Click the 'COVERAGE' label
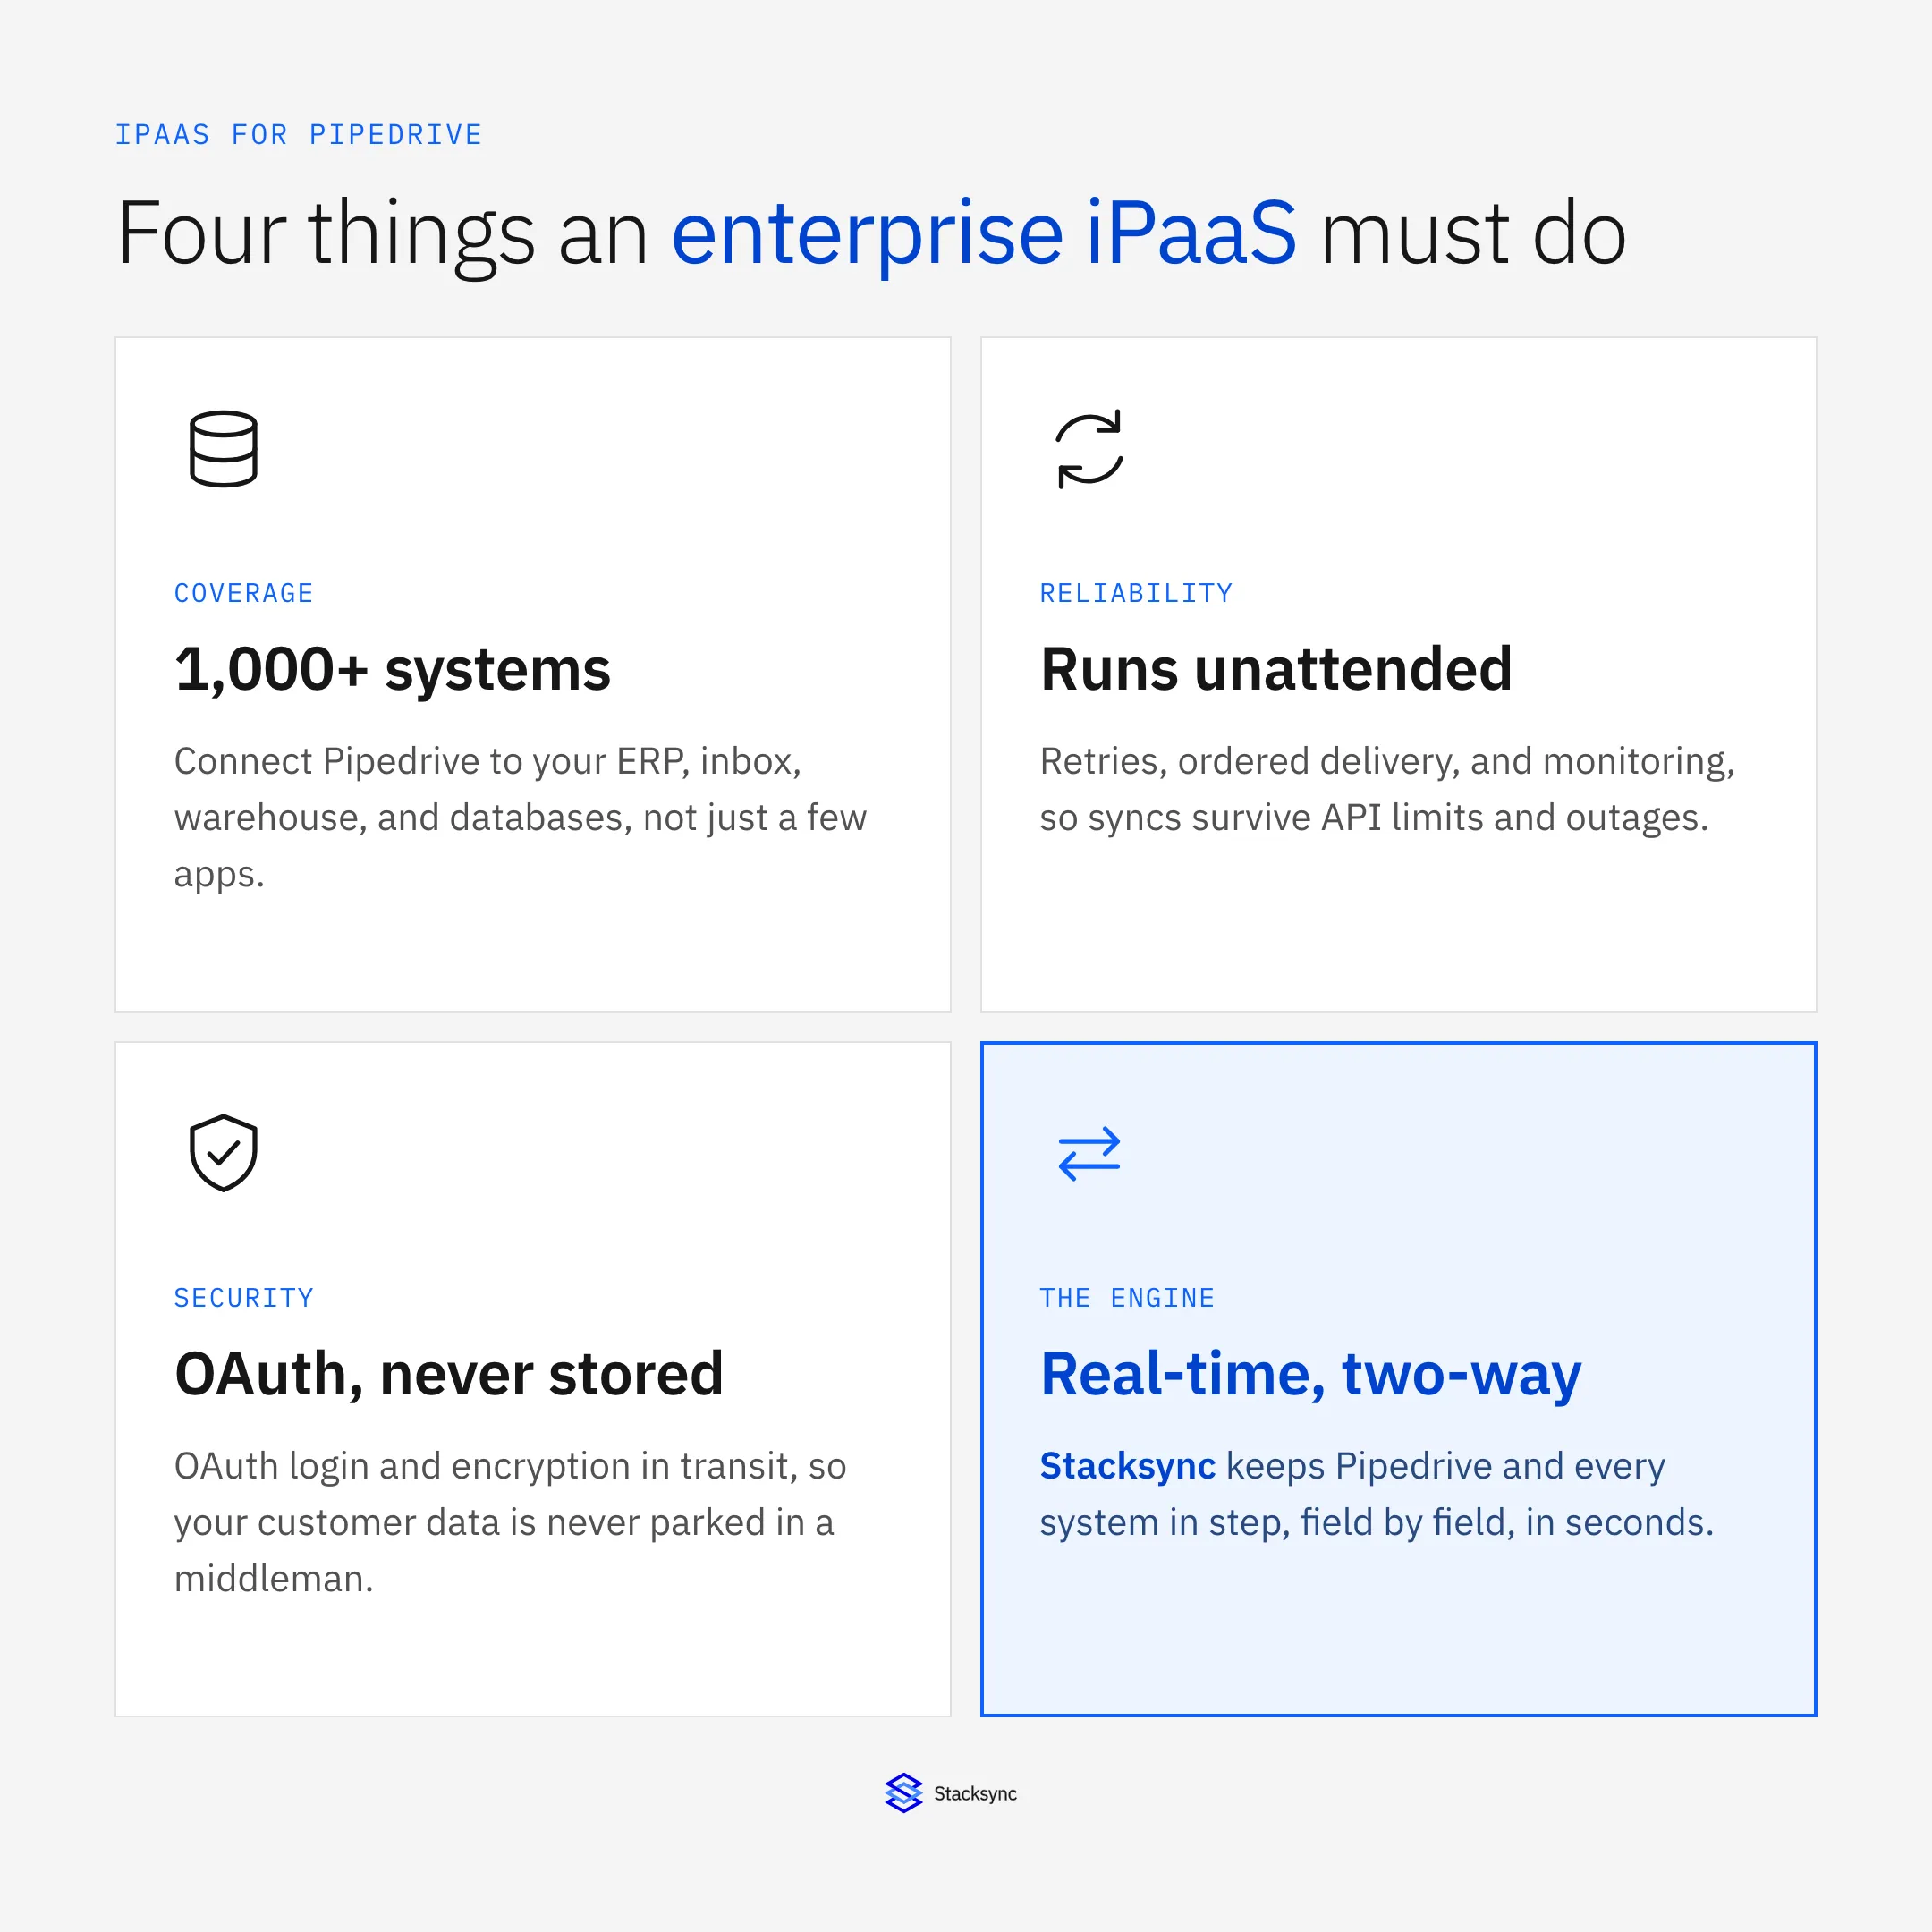This screenshot has height=1932, width=1932. [x=244, y=593]
